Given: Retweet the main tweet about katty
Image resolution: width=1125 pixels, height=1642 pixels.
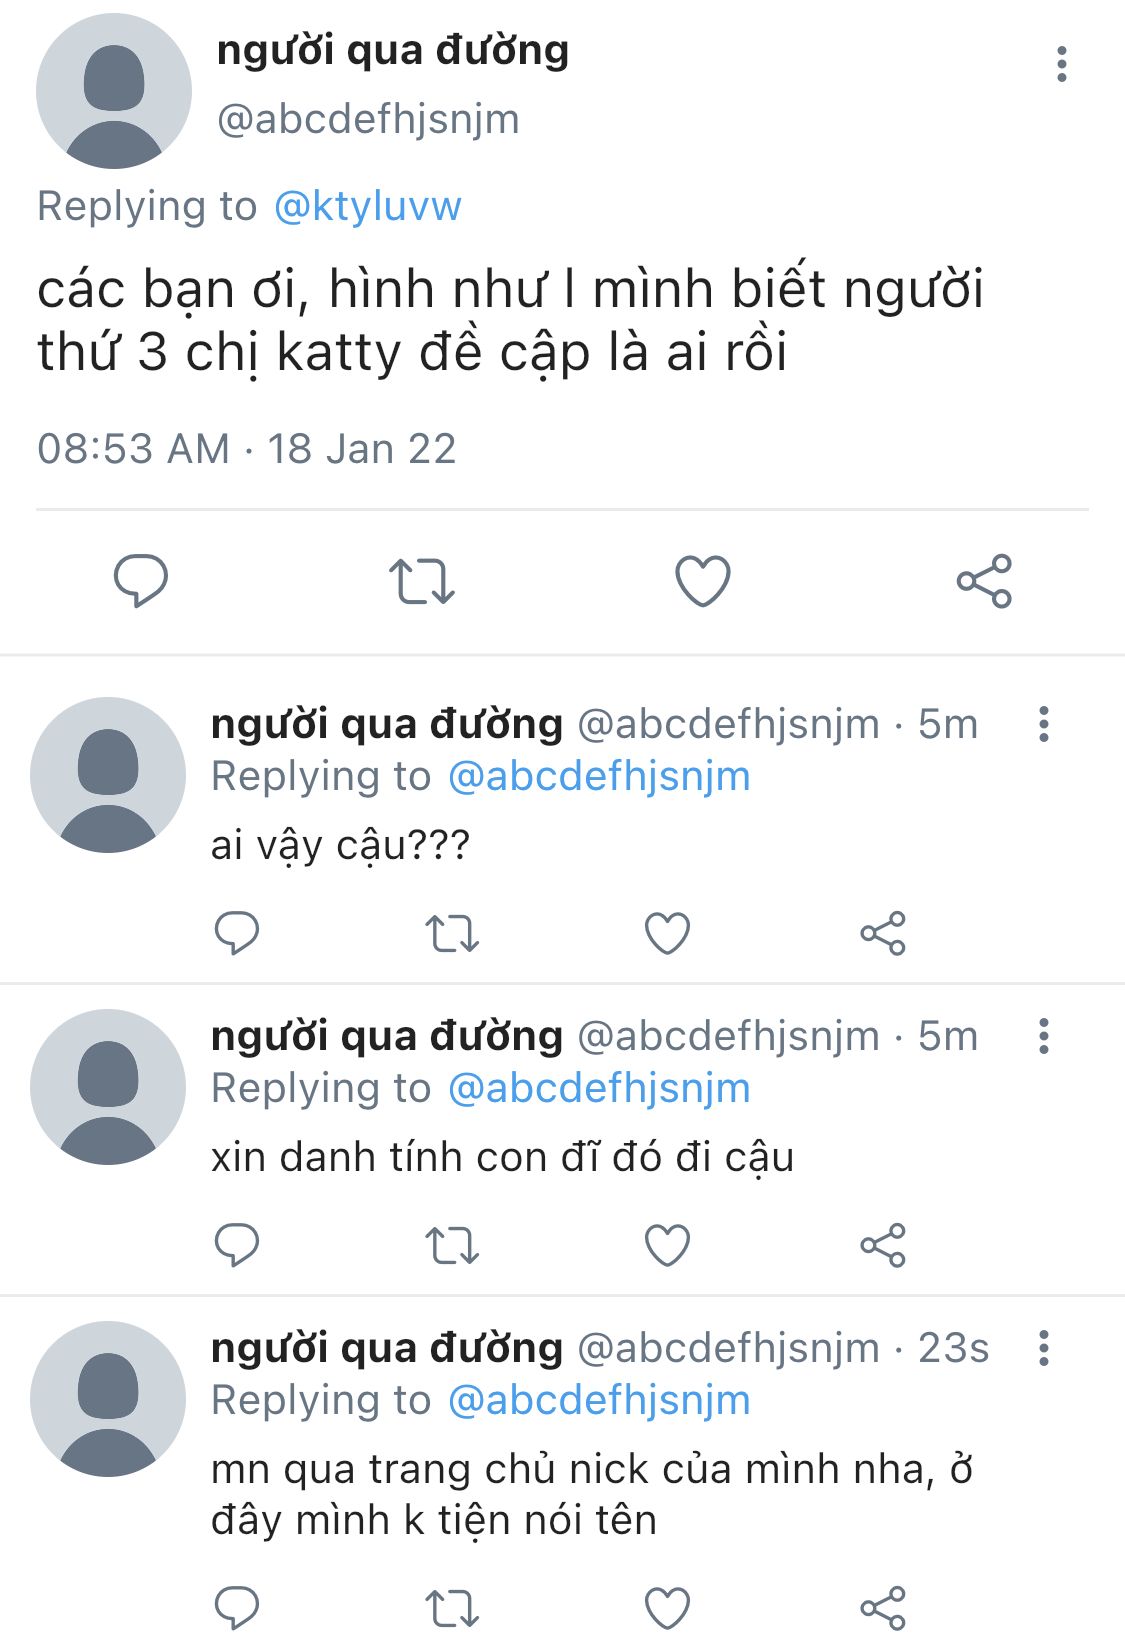Looking at the screenshot, I should [x=421, y=581].
